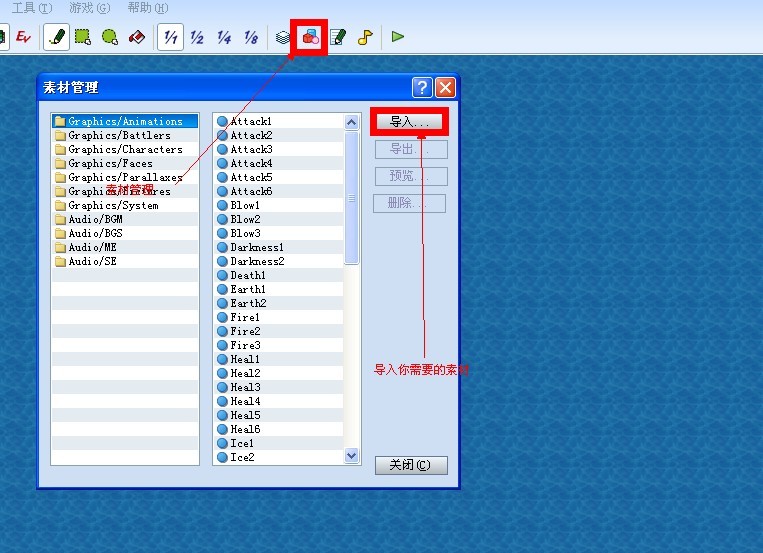Select Graphics/Faces folder
The image size is (763, 553).
125,164
